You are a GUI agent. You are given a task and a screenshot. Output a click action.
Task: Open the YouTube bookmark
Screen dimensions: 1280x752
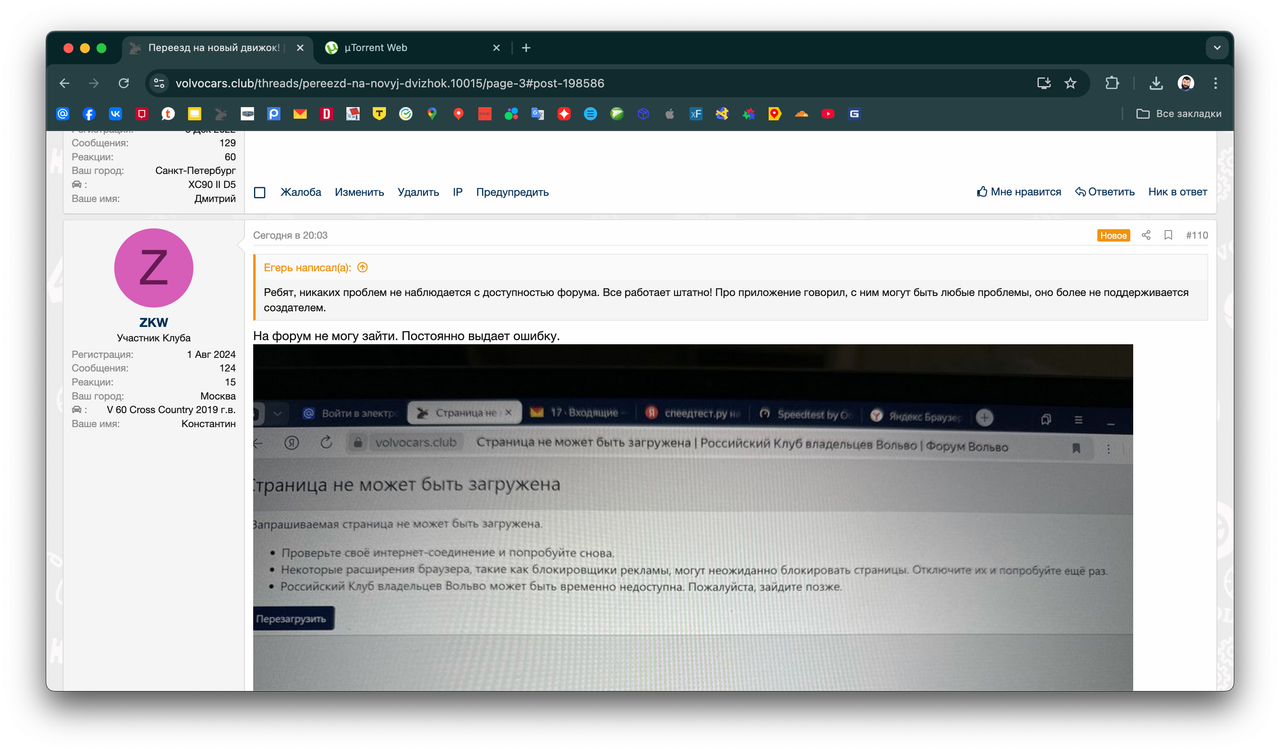tap(828, 114)
